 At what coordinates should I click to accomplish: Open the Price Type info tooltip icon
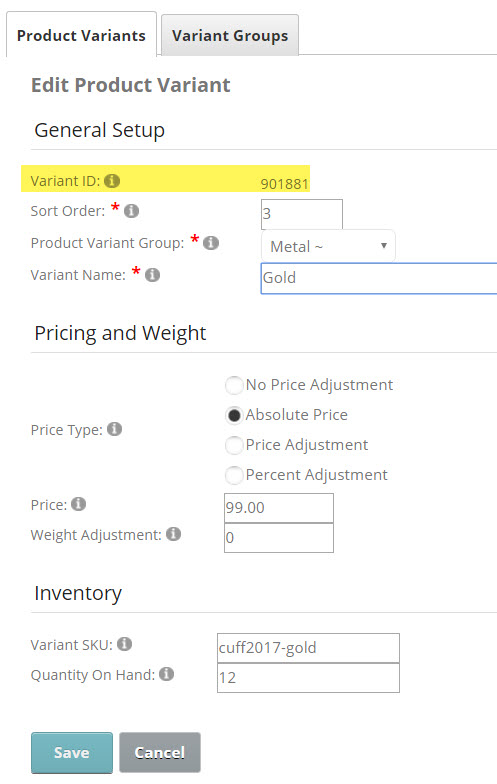coord(114,429)
